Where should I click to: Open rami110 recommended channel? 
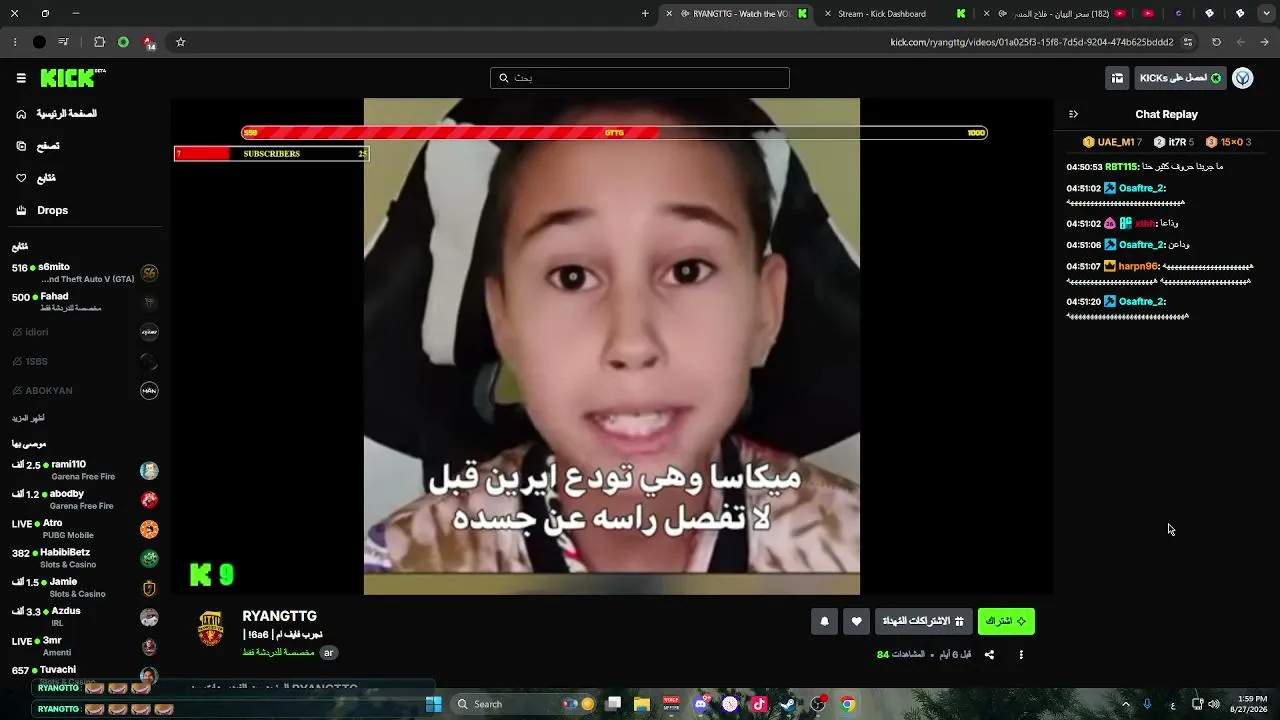pyautogui.click(x=85, y=470)
